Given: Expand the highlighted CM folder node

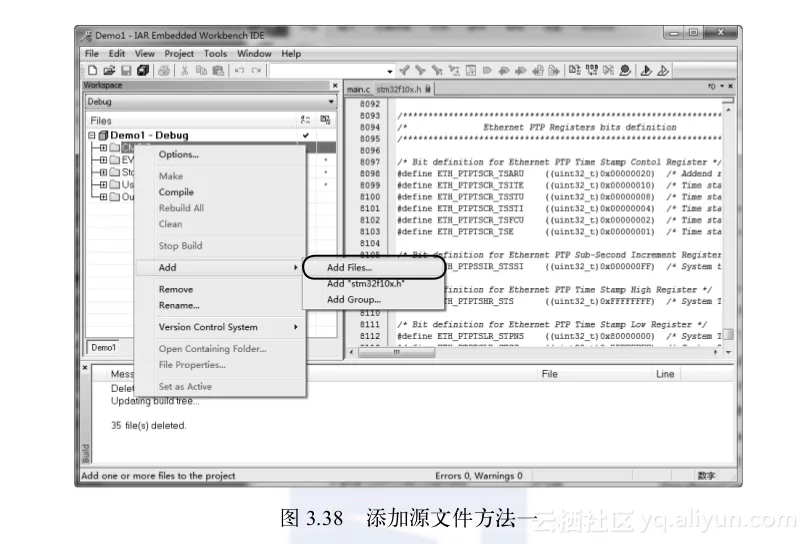Looking at the screenshot, I should coord(103,148).
